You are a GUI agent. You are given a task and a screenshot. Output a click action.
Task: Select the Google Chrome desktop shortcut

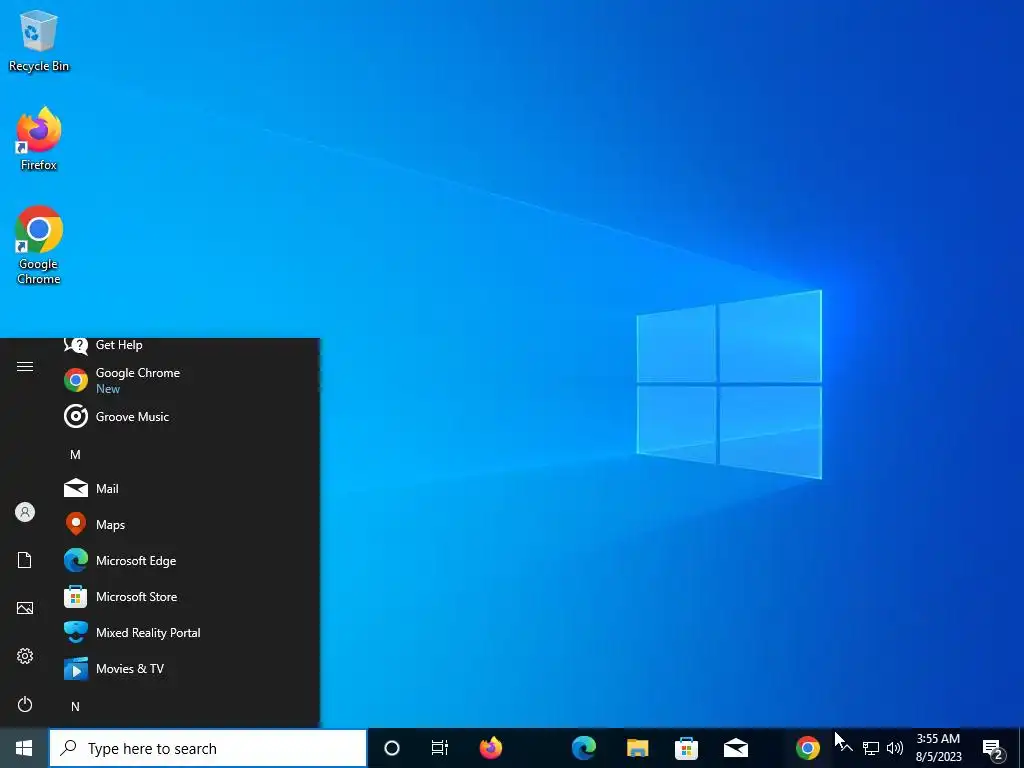[x=39, y=246]
